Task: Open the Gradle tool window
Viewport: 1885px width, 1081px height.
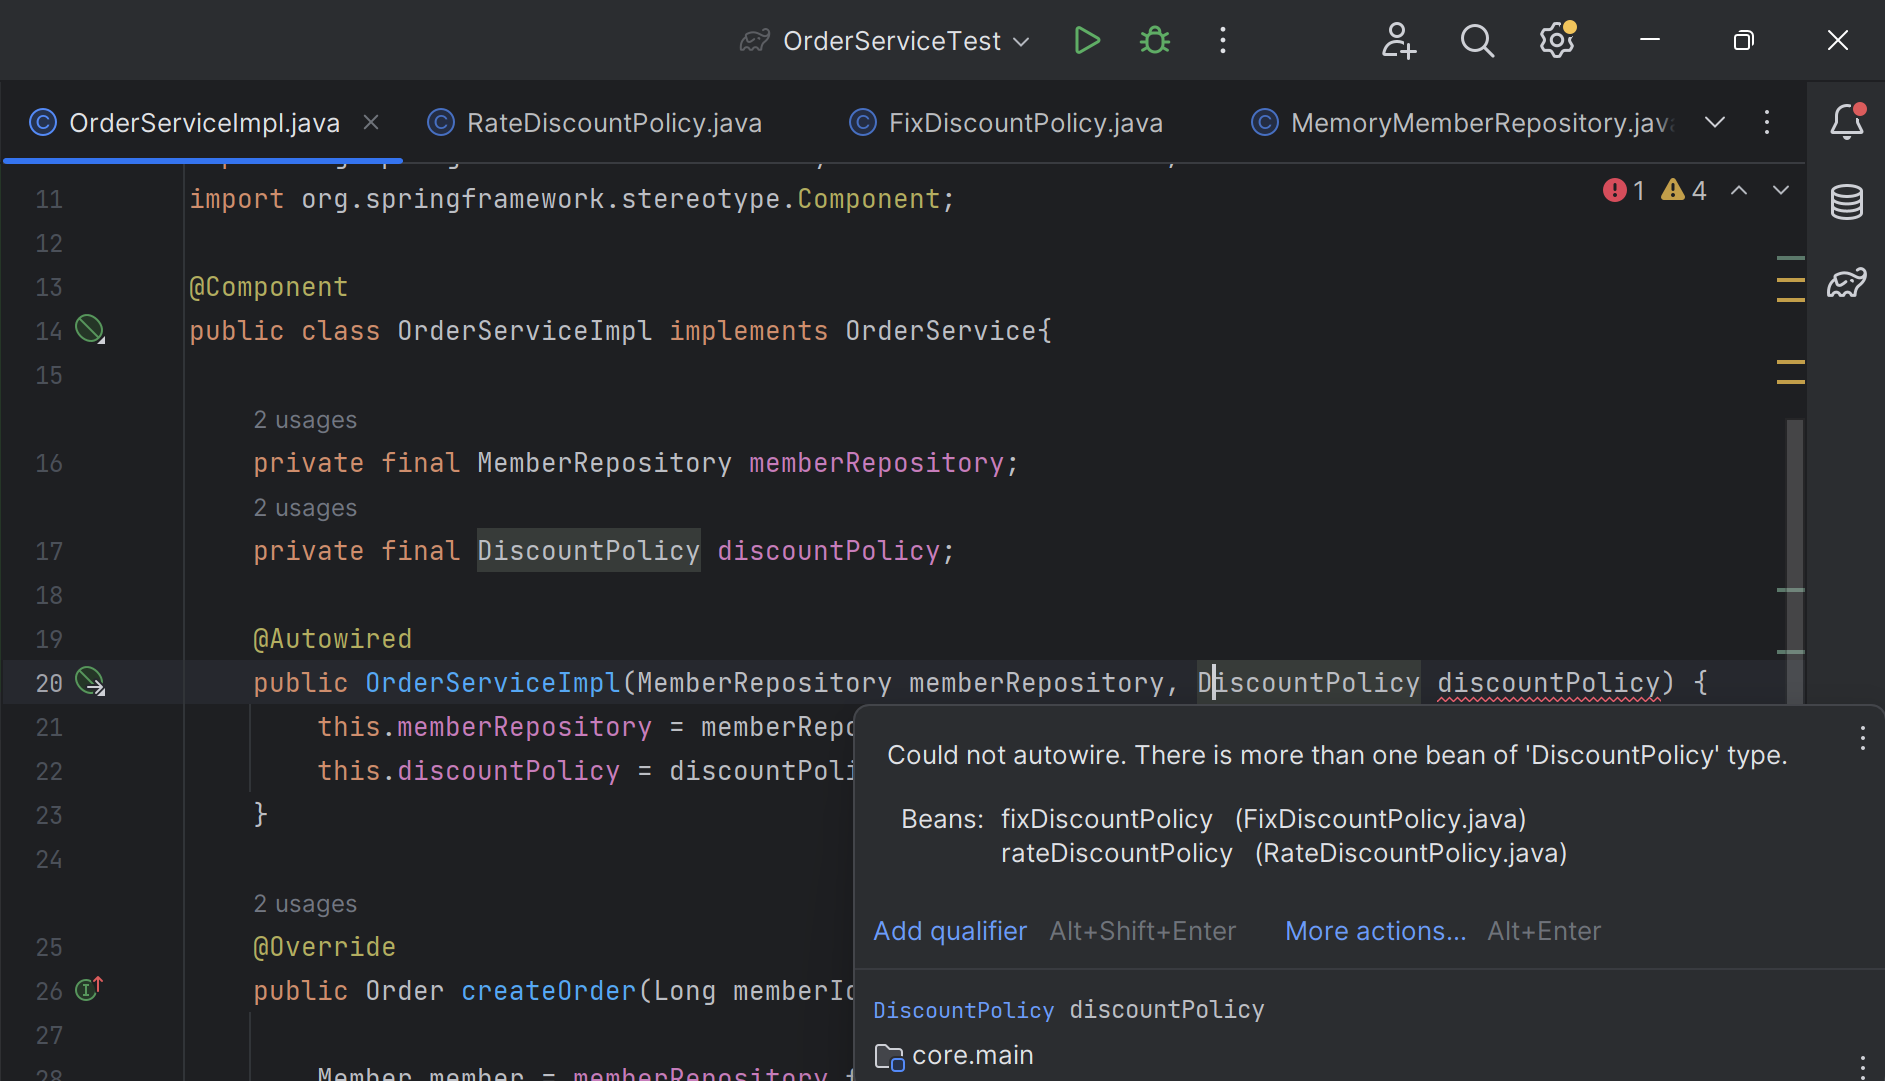Action: click(x=1847, y=283)
